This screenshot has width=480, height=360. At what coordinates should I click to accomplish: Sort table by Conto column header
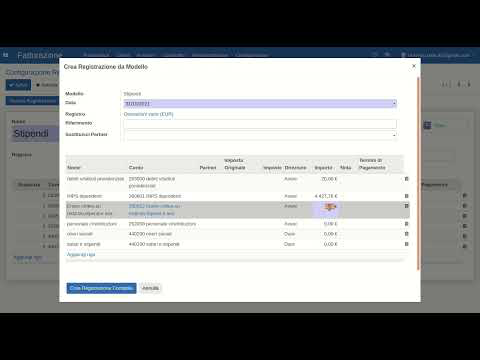pos(136,167)
